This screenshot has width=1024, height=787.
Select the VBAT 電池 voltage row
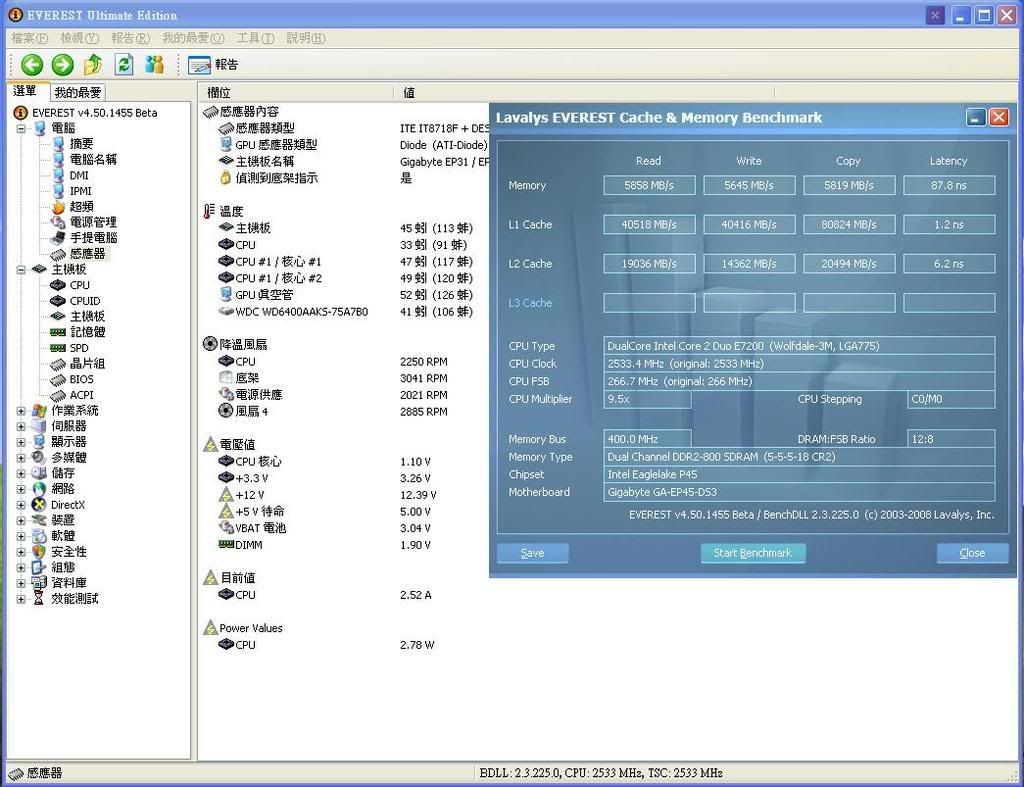click(x=325, y=528)
